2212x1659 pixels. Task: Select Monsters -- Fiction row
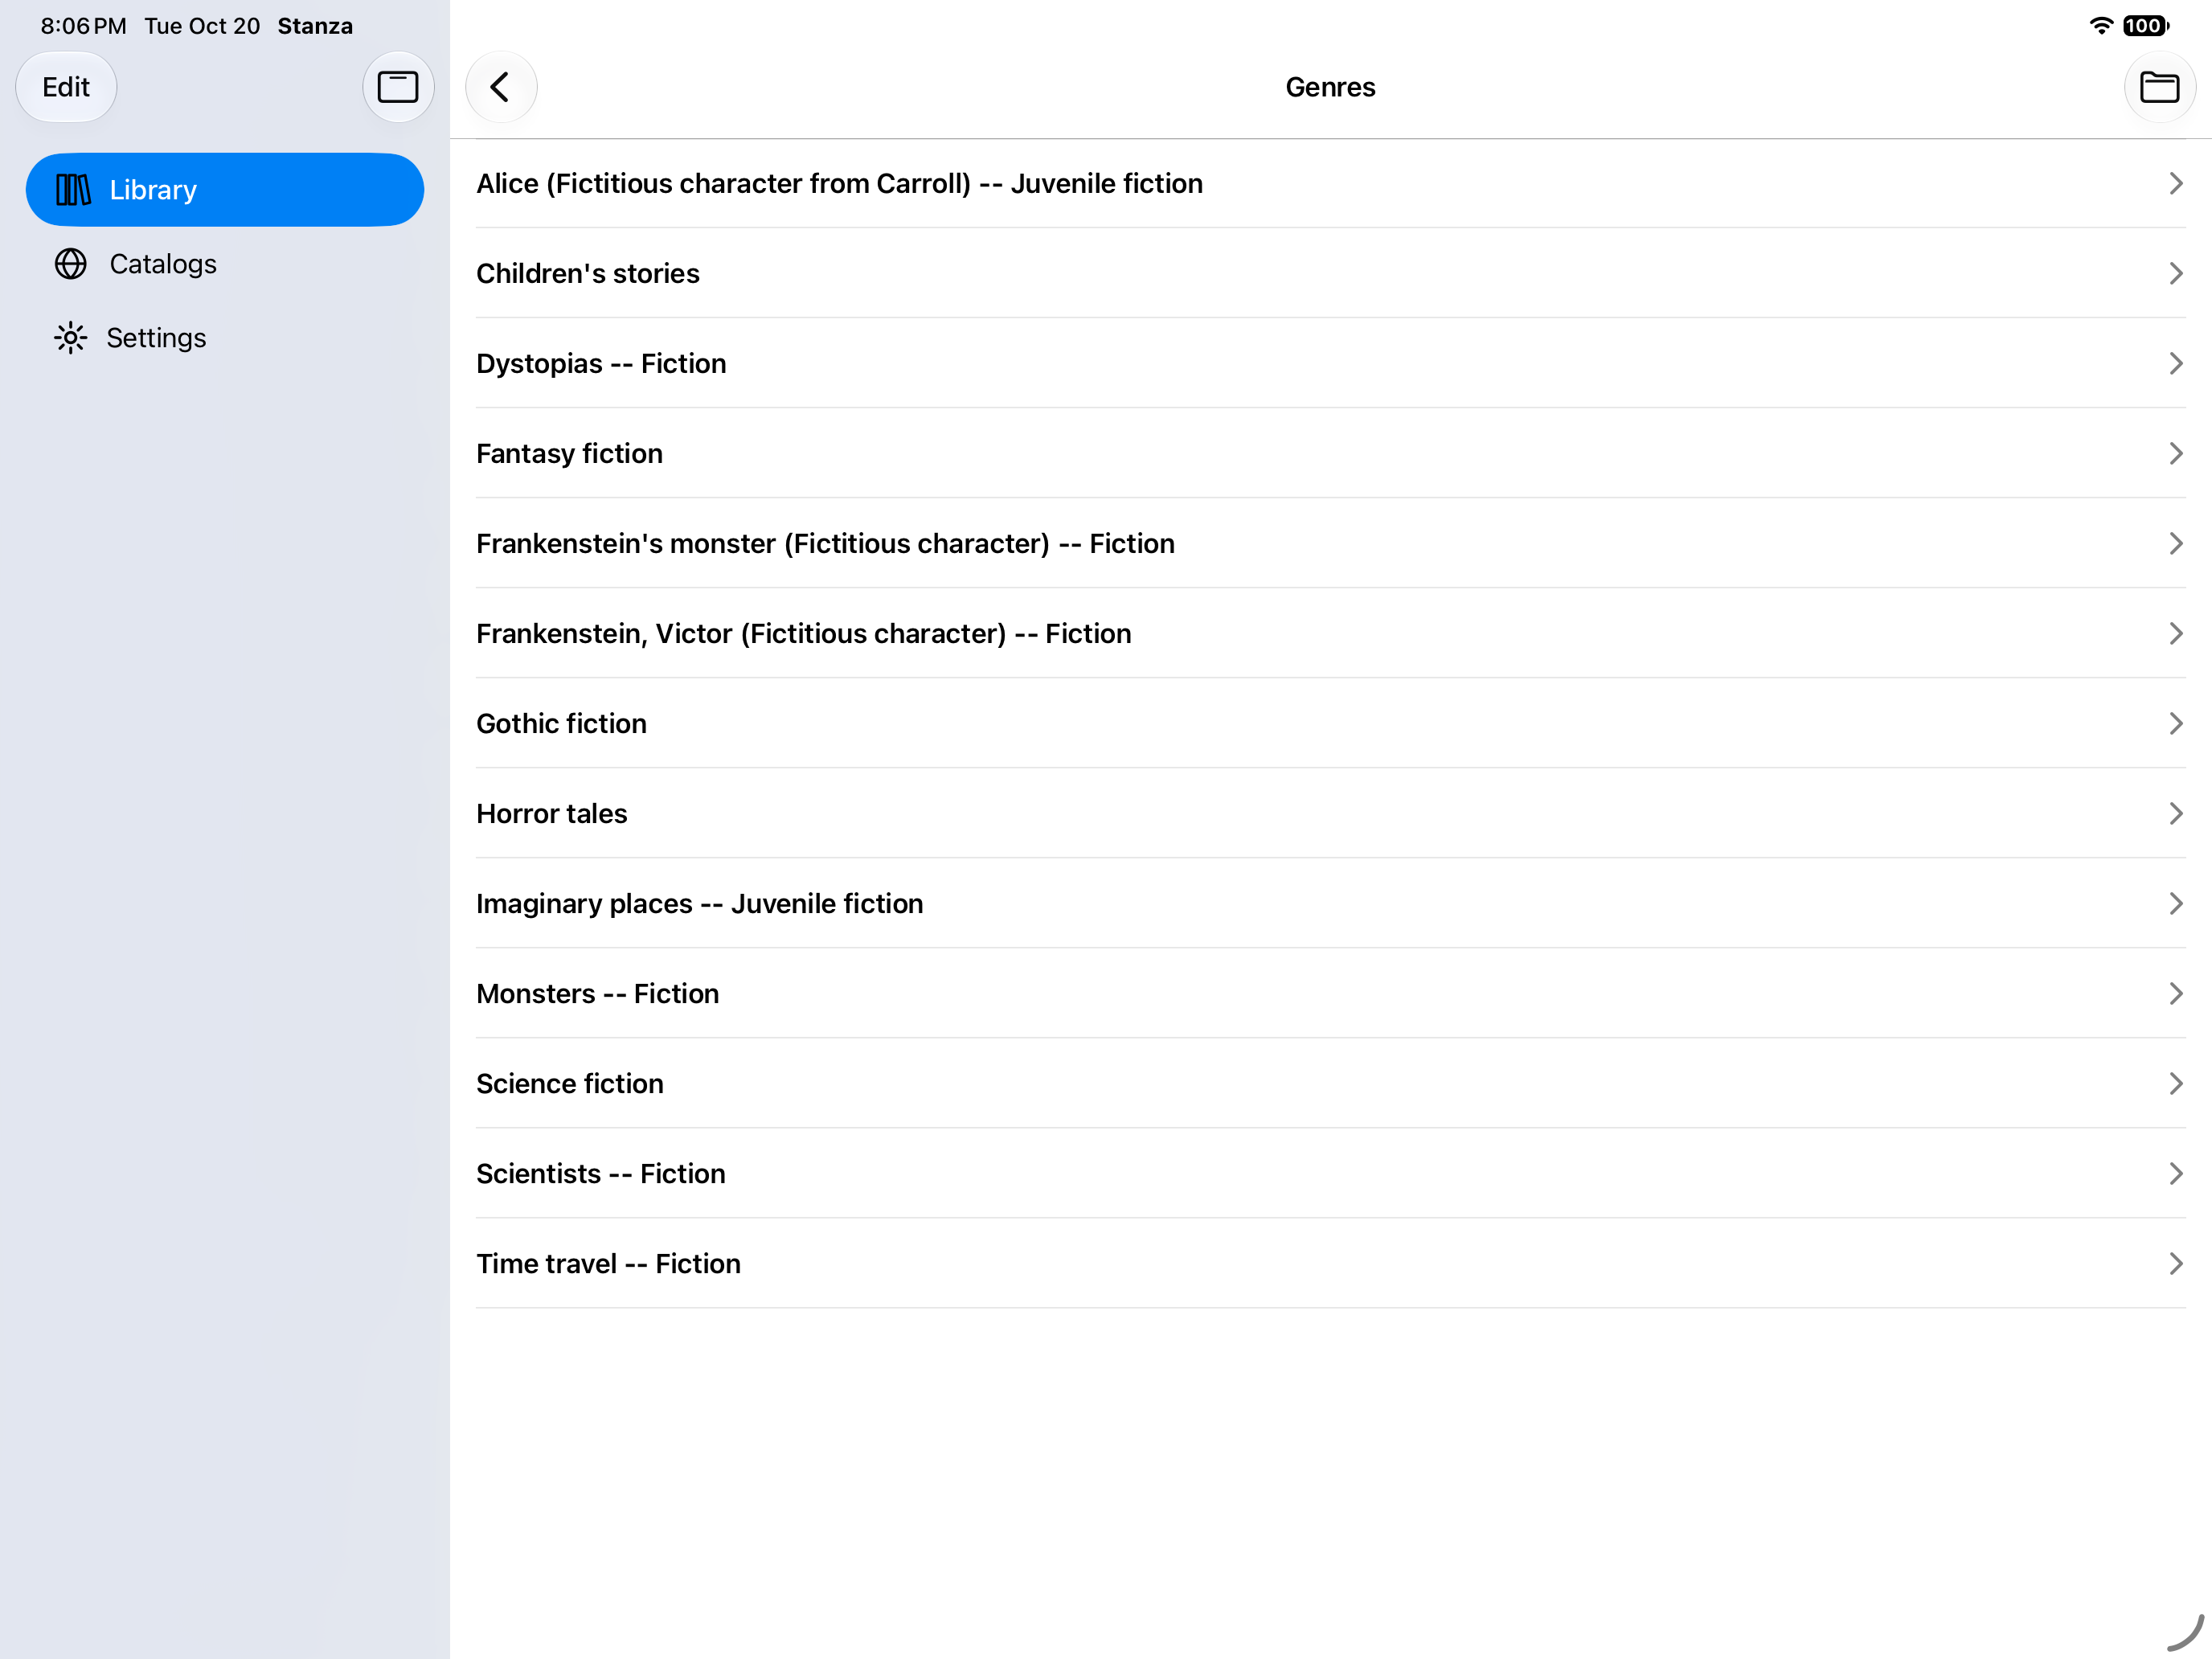click(x=1330, y=994)
